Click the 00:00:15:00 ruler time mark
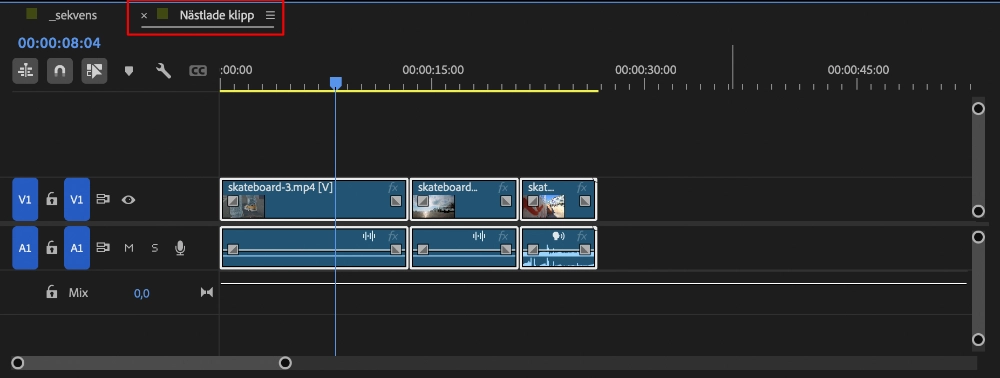The width and height of the screenshot is (1000, 378). (x=433, y=70)
